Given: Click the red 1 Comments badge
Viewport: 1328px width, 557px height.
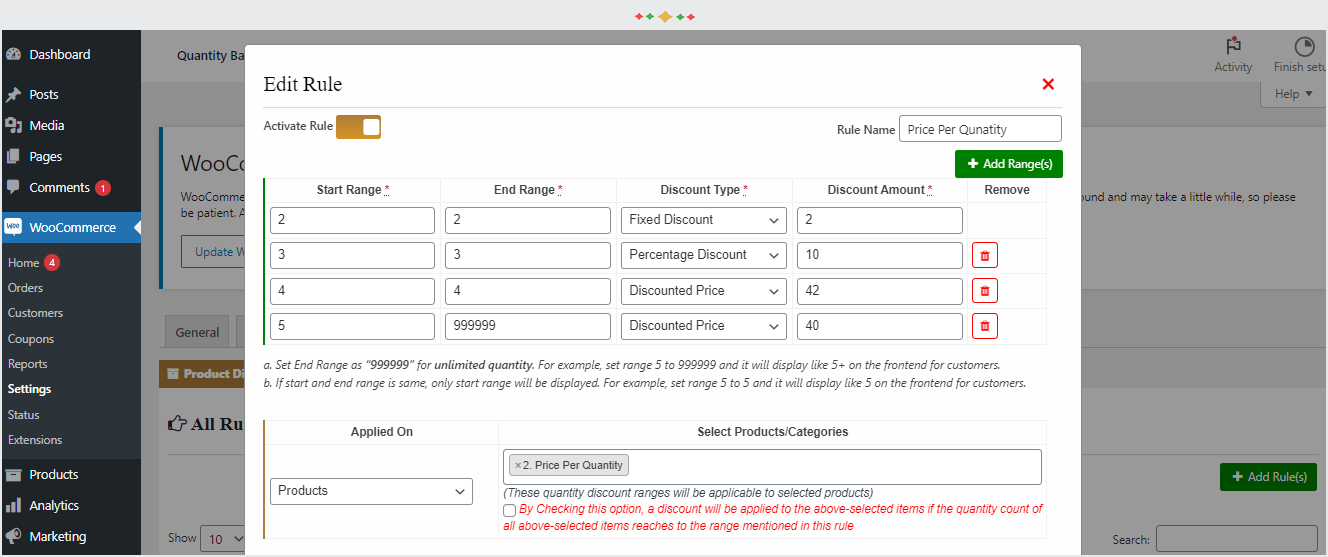Looking at the screenshot, I should point(103,188).
